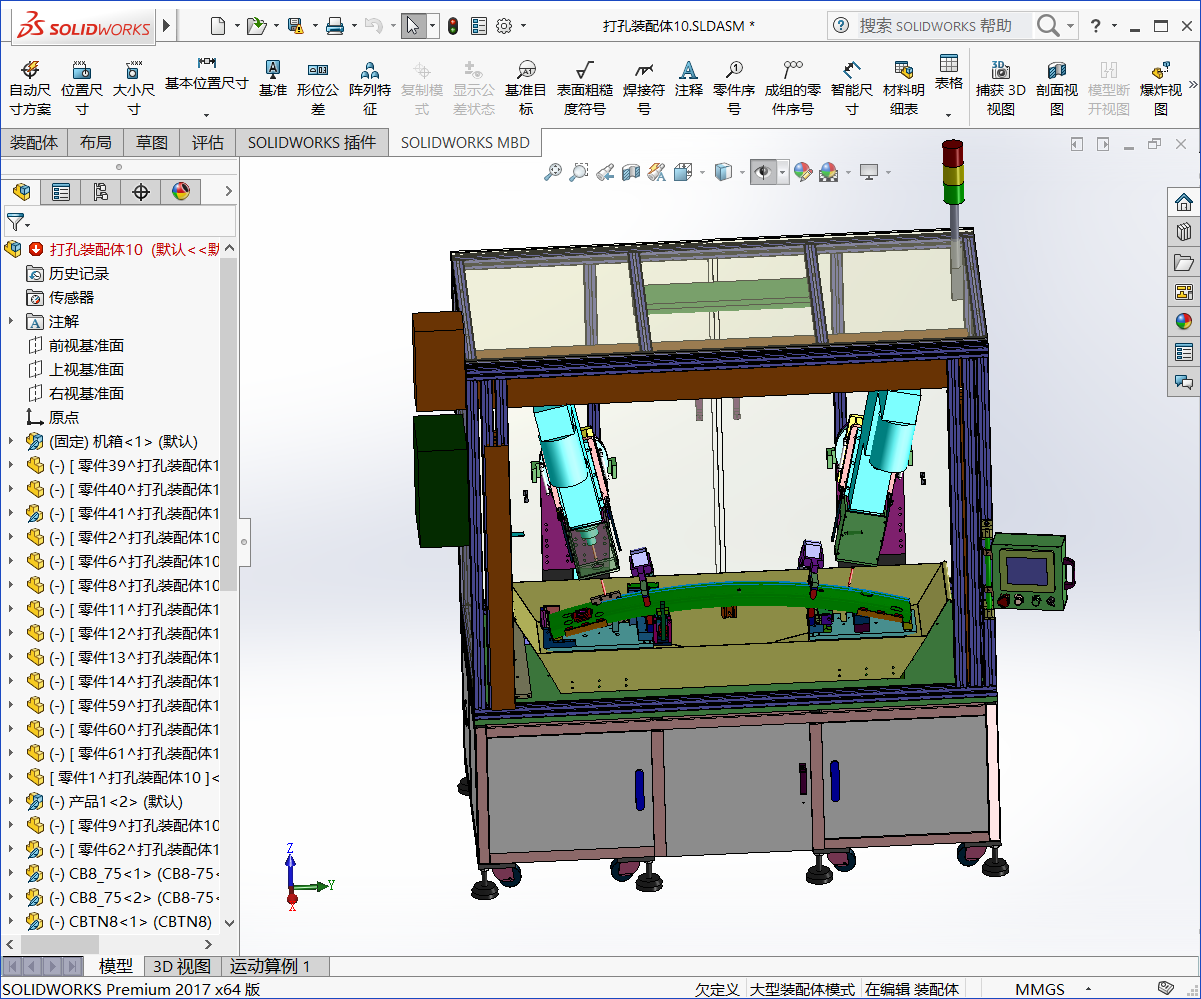This screenshot has height=999, width=1201.
Task: Select the 基准目标 datum target tool
Action: pos(526,87)
